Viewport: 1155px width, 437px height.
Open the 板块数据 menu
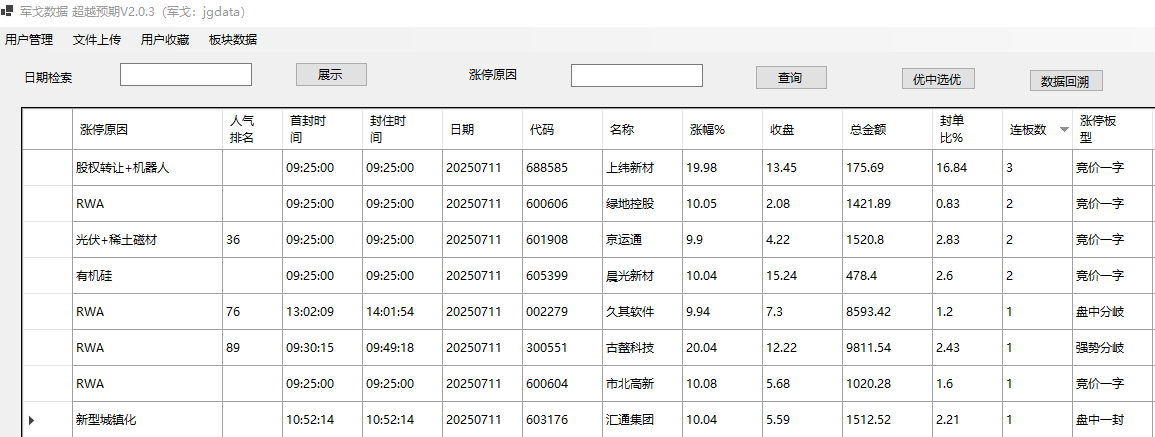(x=233, y=40)
